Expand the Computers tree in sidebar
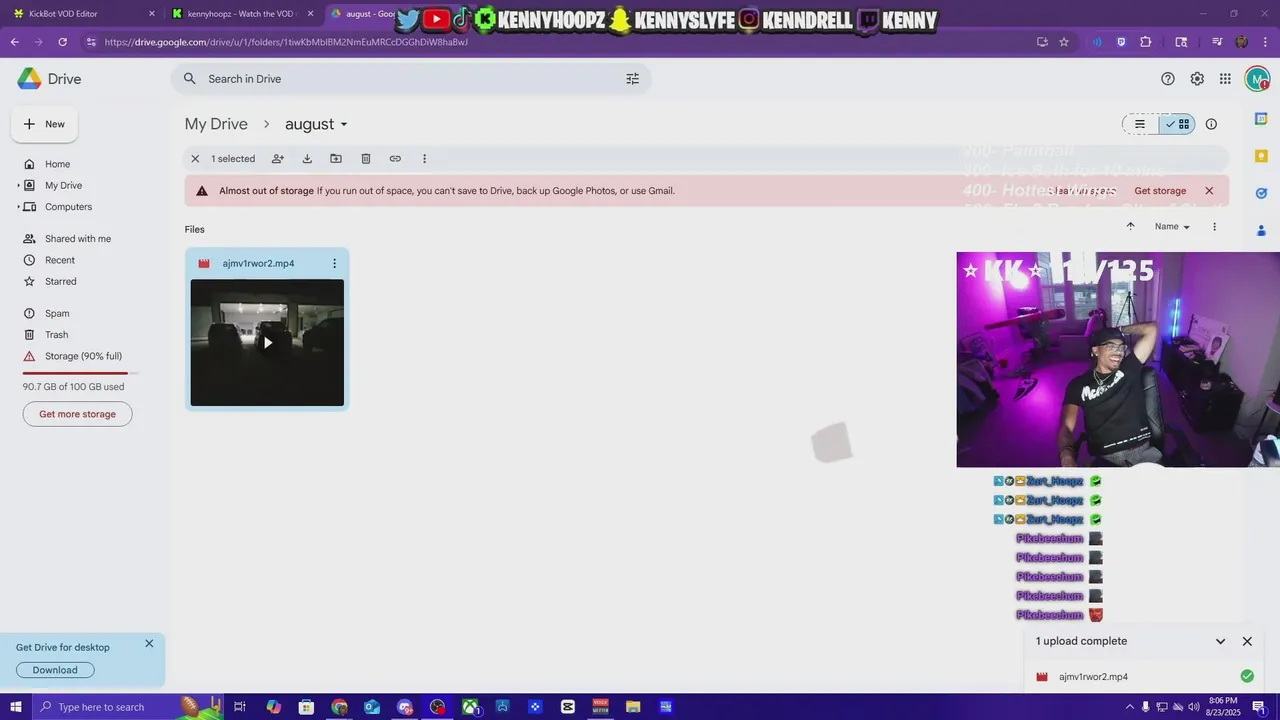This screenshot has width=1280, height=720. pos(18,207)
